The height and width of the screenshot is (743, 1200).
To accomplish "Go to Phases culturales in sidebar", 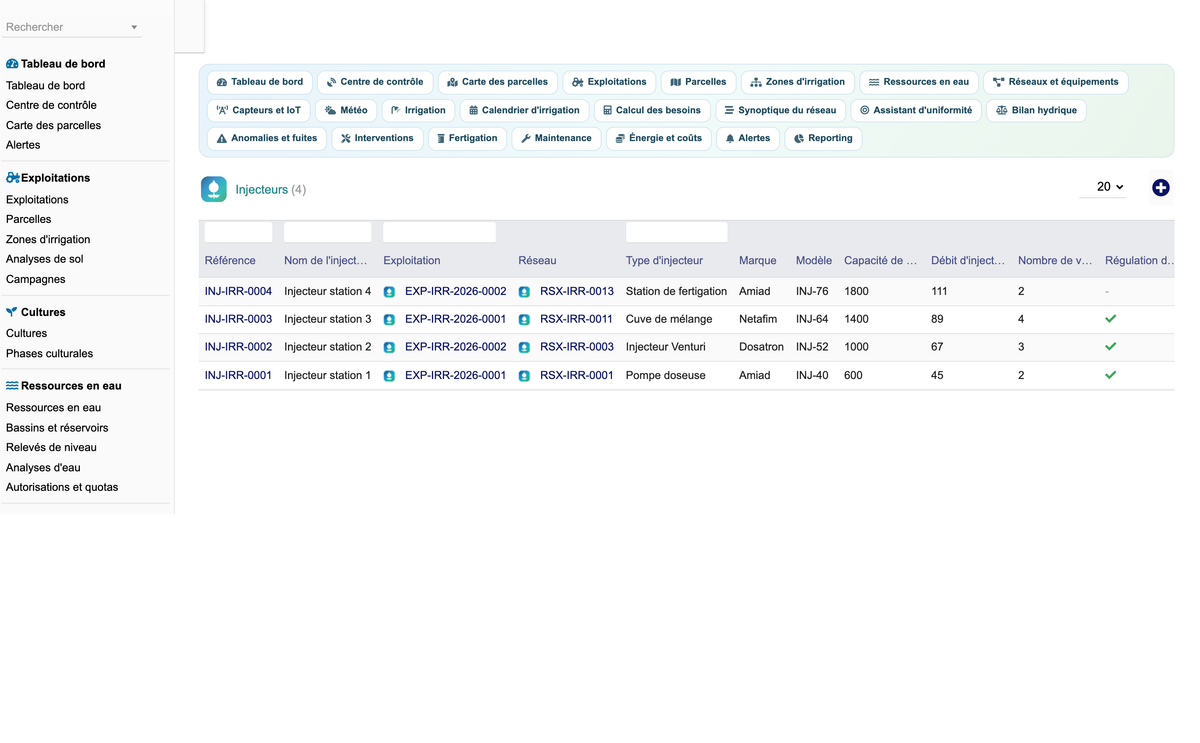I will (x=49, y=354).
